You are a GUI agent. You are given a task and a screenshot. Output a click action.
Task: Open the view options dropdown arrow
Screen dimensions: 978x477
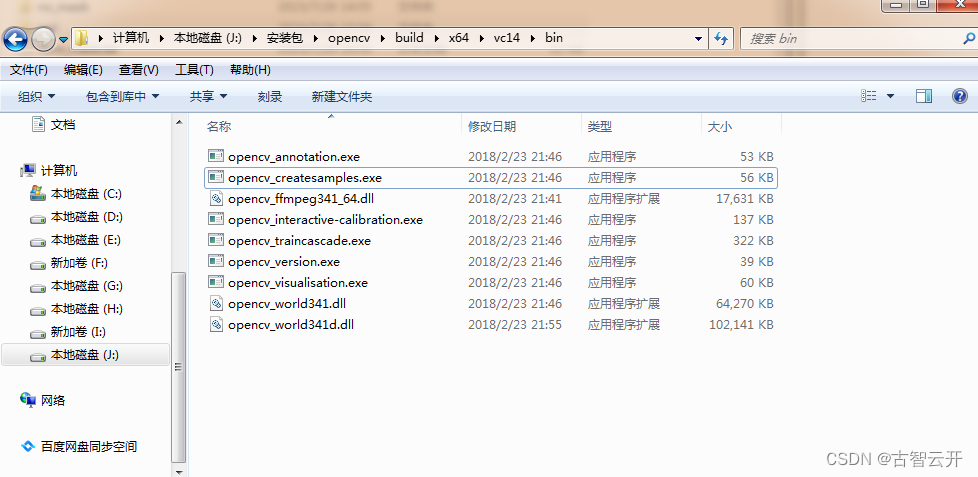coord(890,96)
